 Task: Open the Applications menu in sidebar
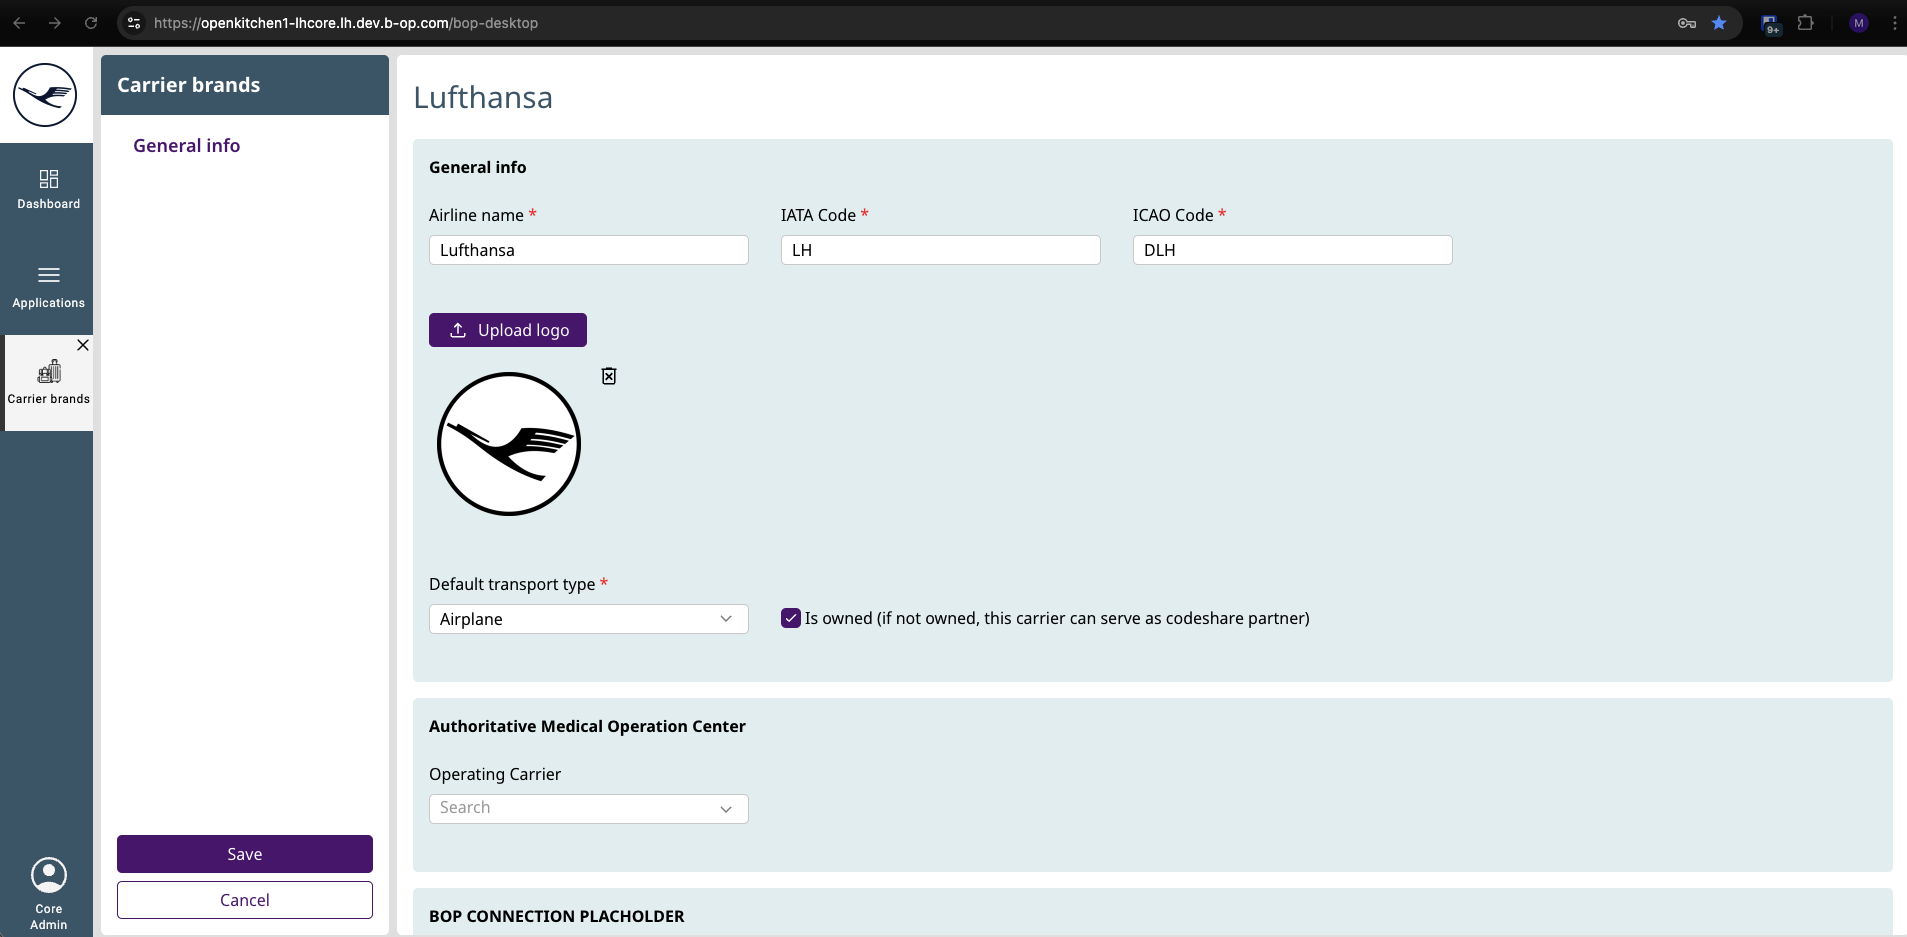48,286
